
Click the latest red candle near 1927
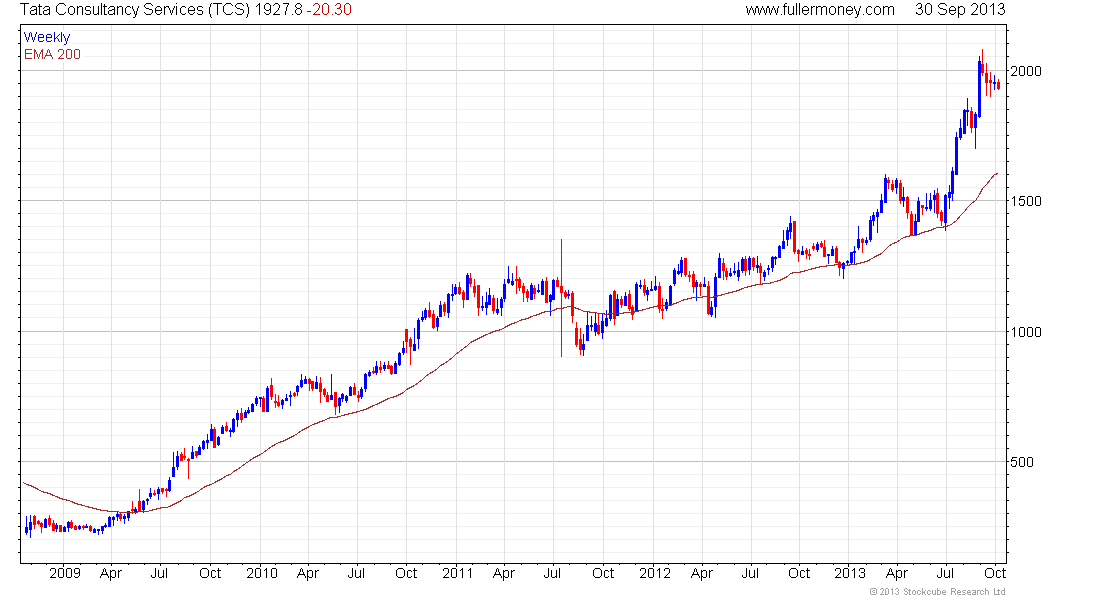998,85
